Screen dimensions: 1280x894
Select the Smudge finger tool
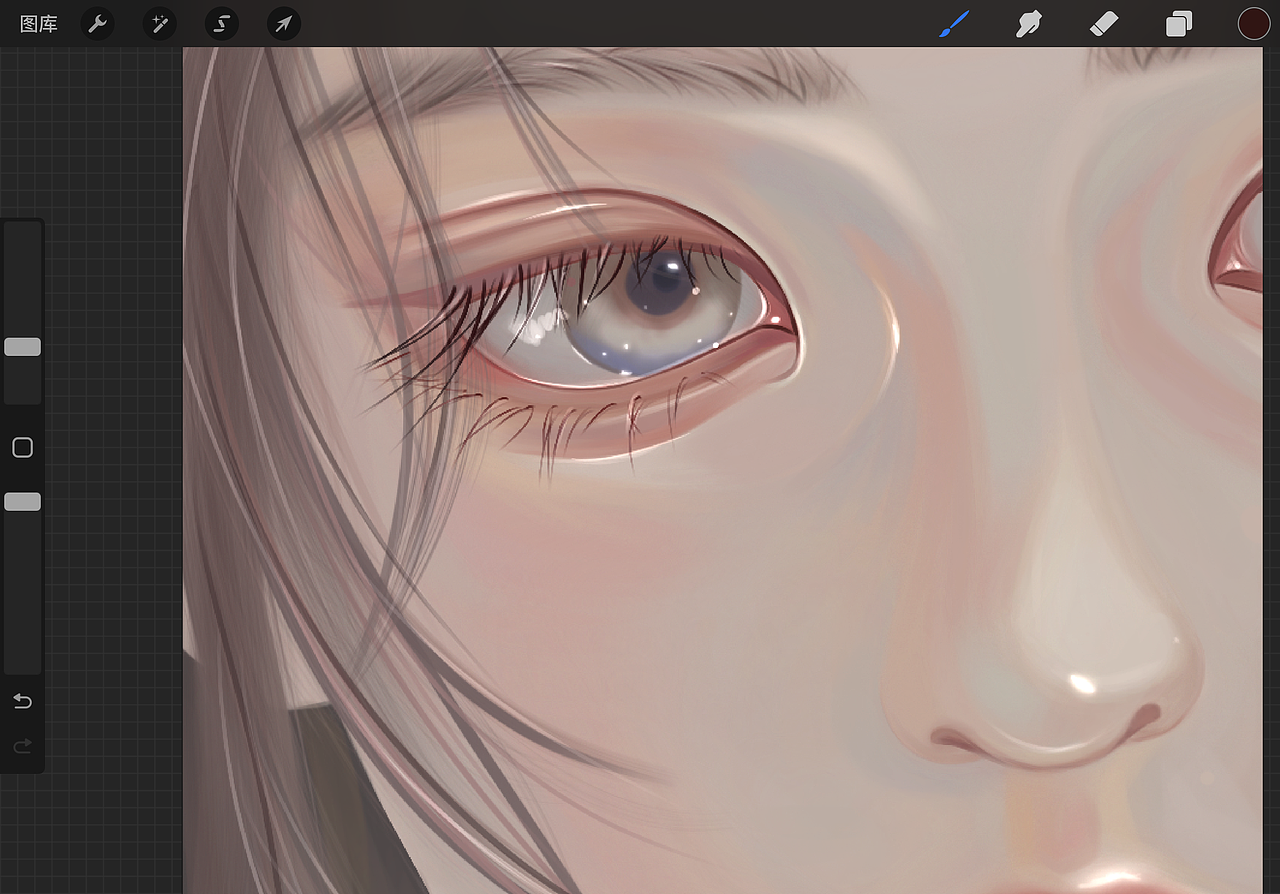point(1029,23)
